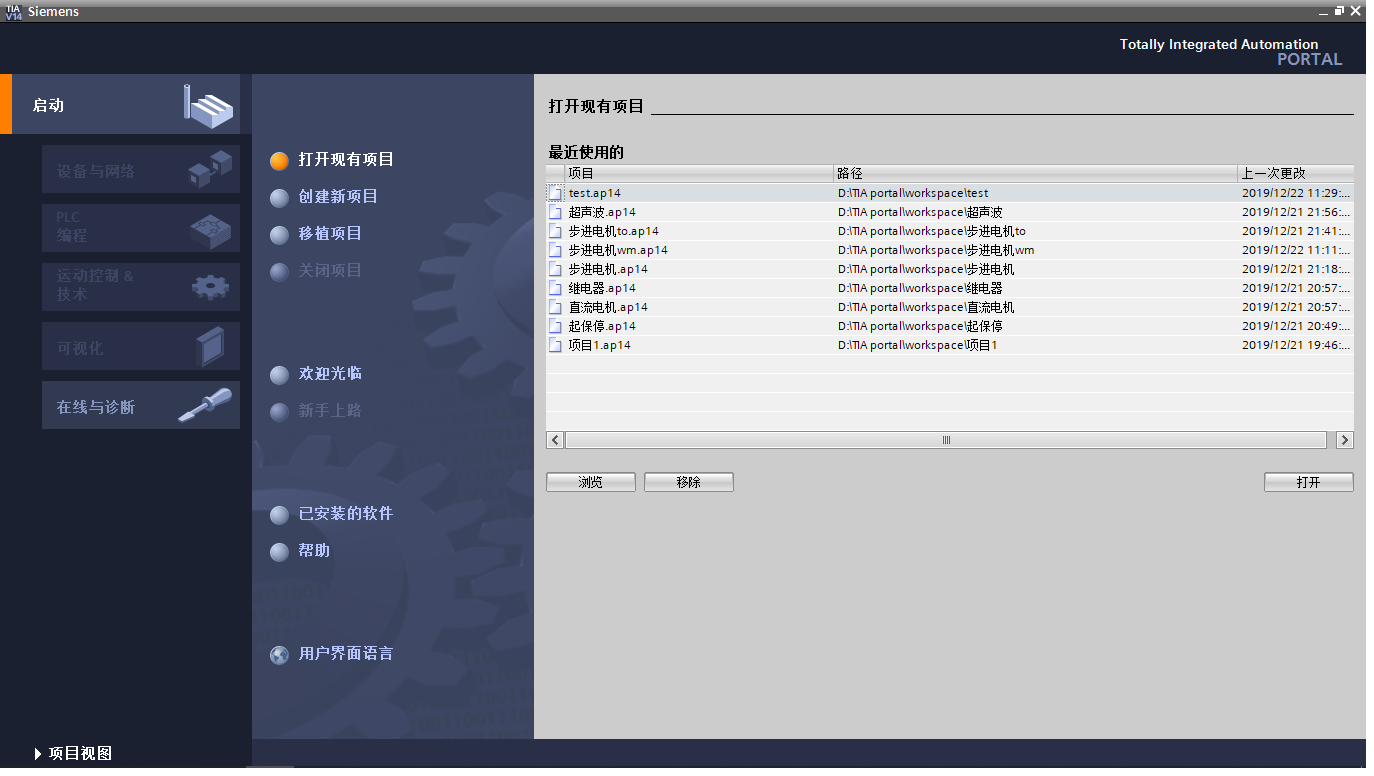
Task: Click the factory icon in 启动 portal
Action: (x=208, y=105)
